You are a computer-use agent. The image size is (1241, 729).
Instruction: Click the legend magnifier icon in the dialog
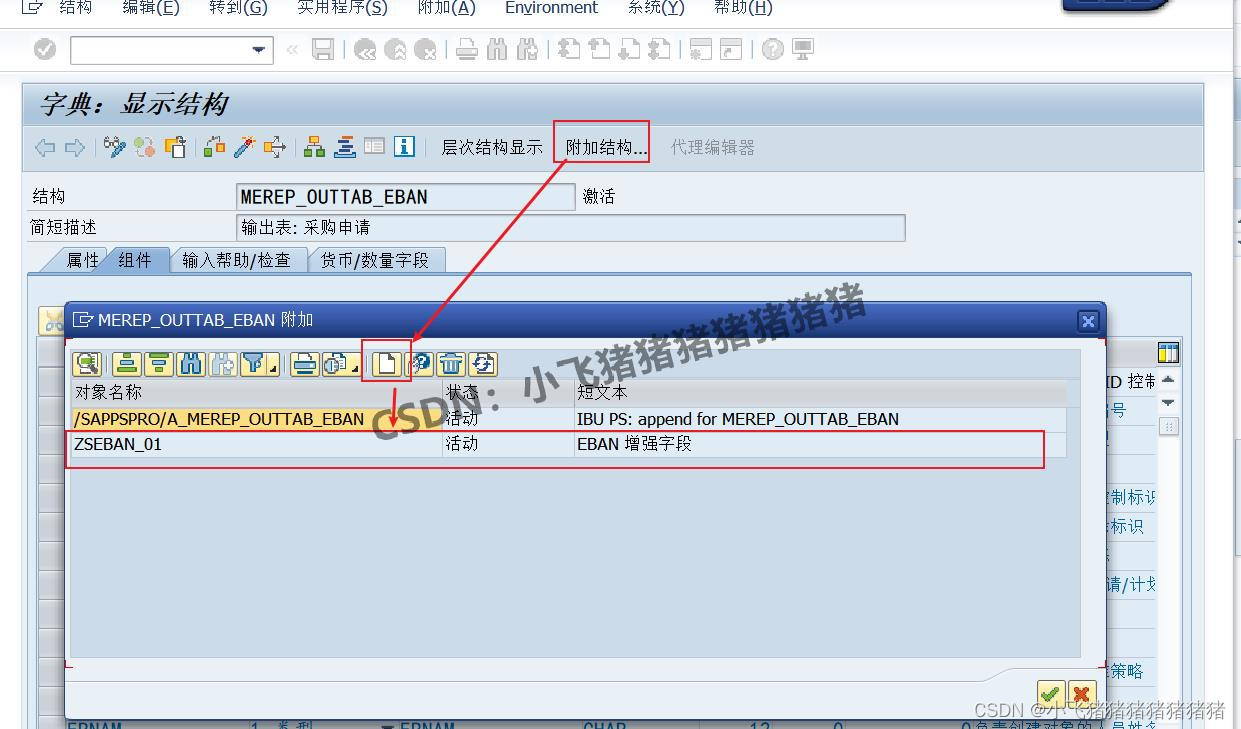coord(87,364)
